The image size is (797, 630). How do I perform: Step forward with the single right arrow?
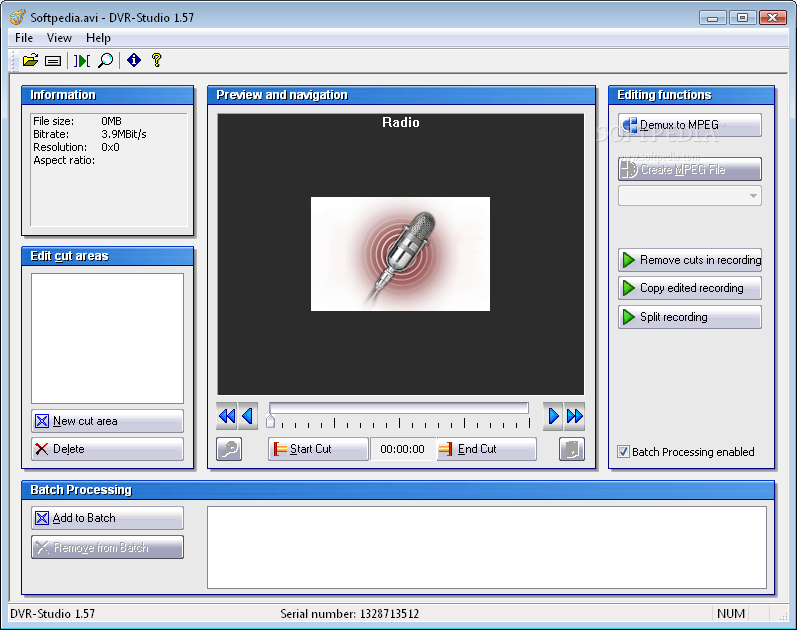(553, 416)
